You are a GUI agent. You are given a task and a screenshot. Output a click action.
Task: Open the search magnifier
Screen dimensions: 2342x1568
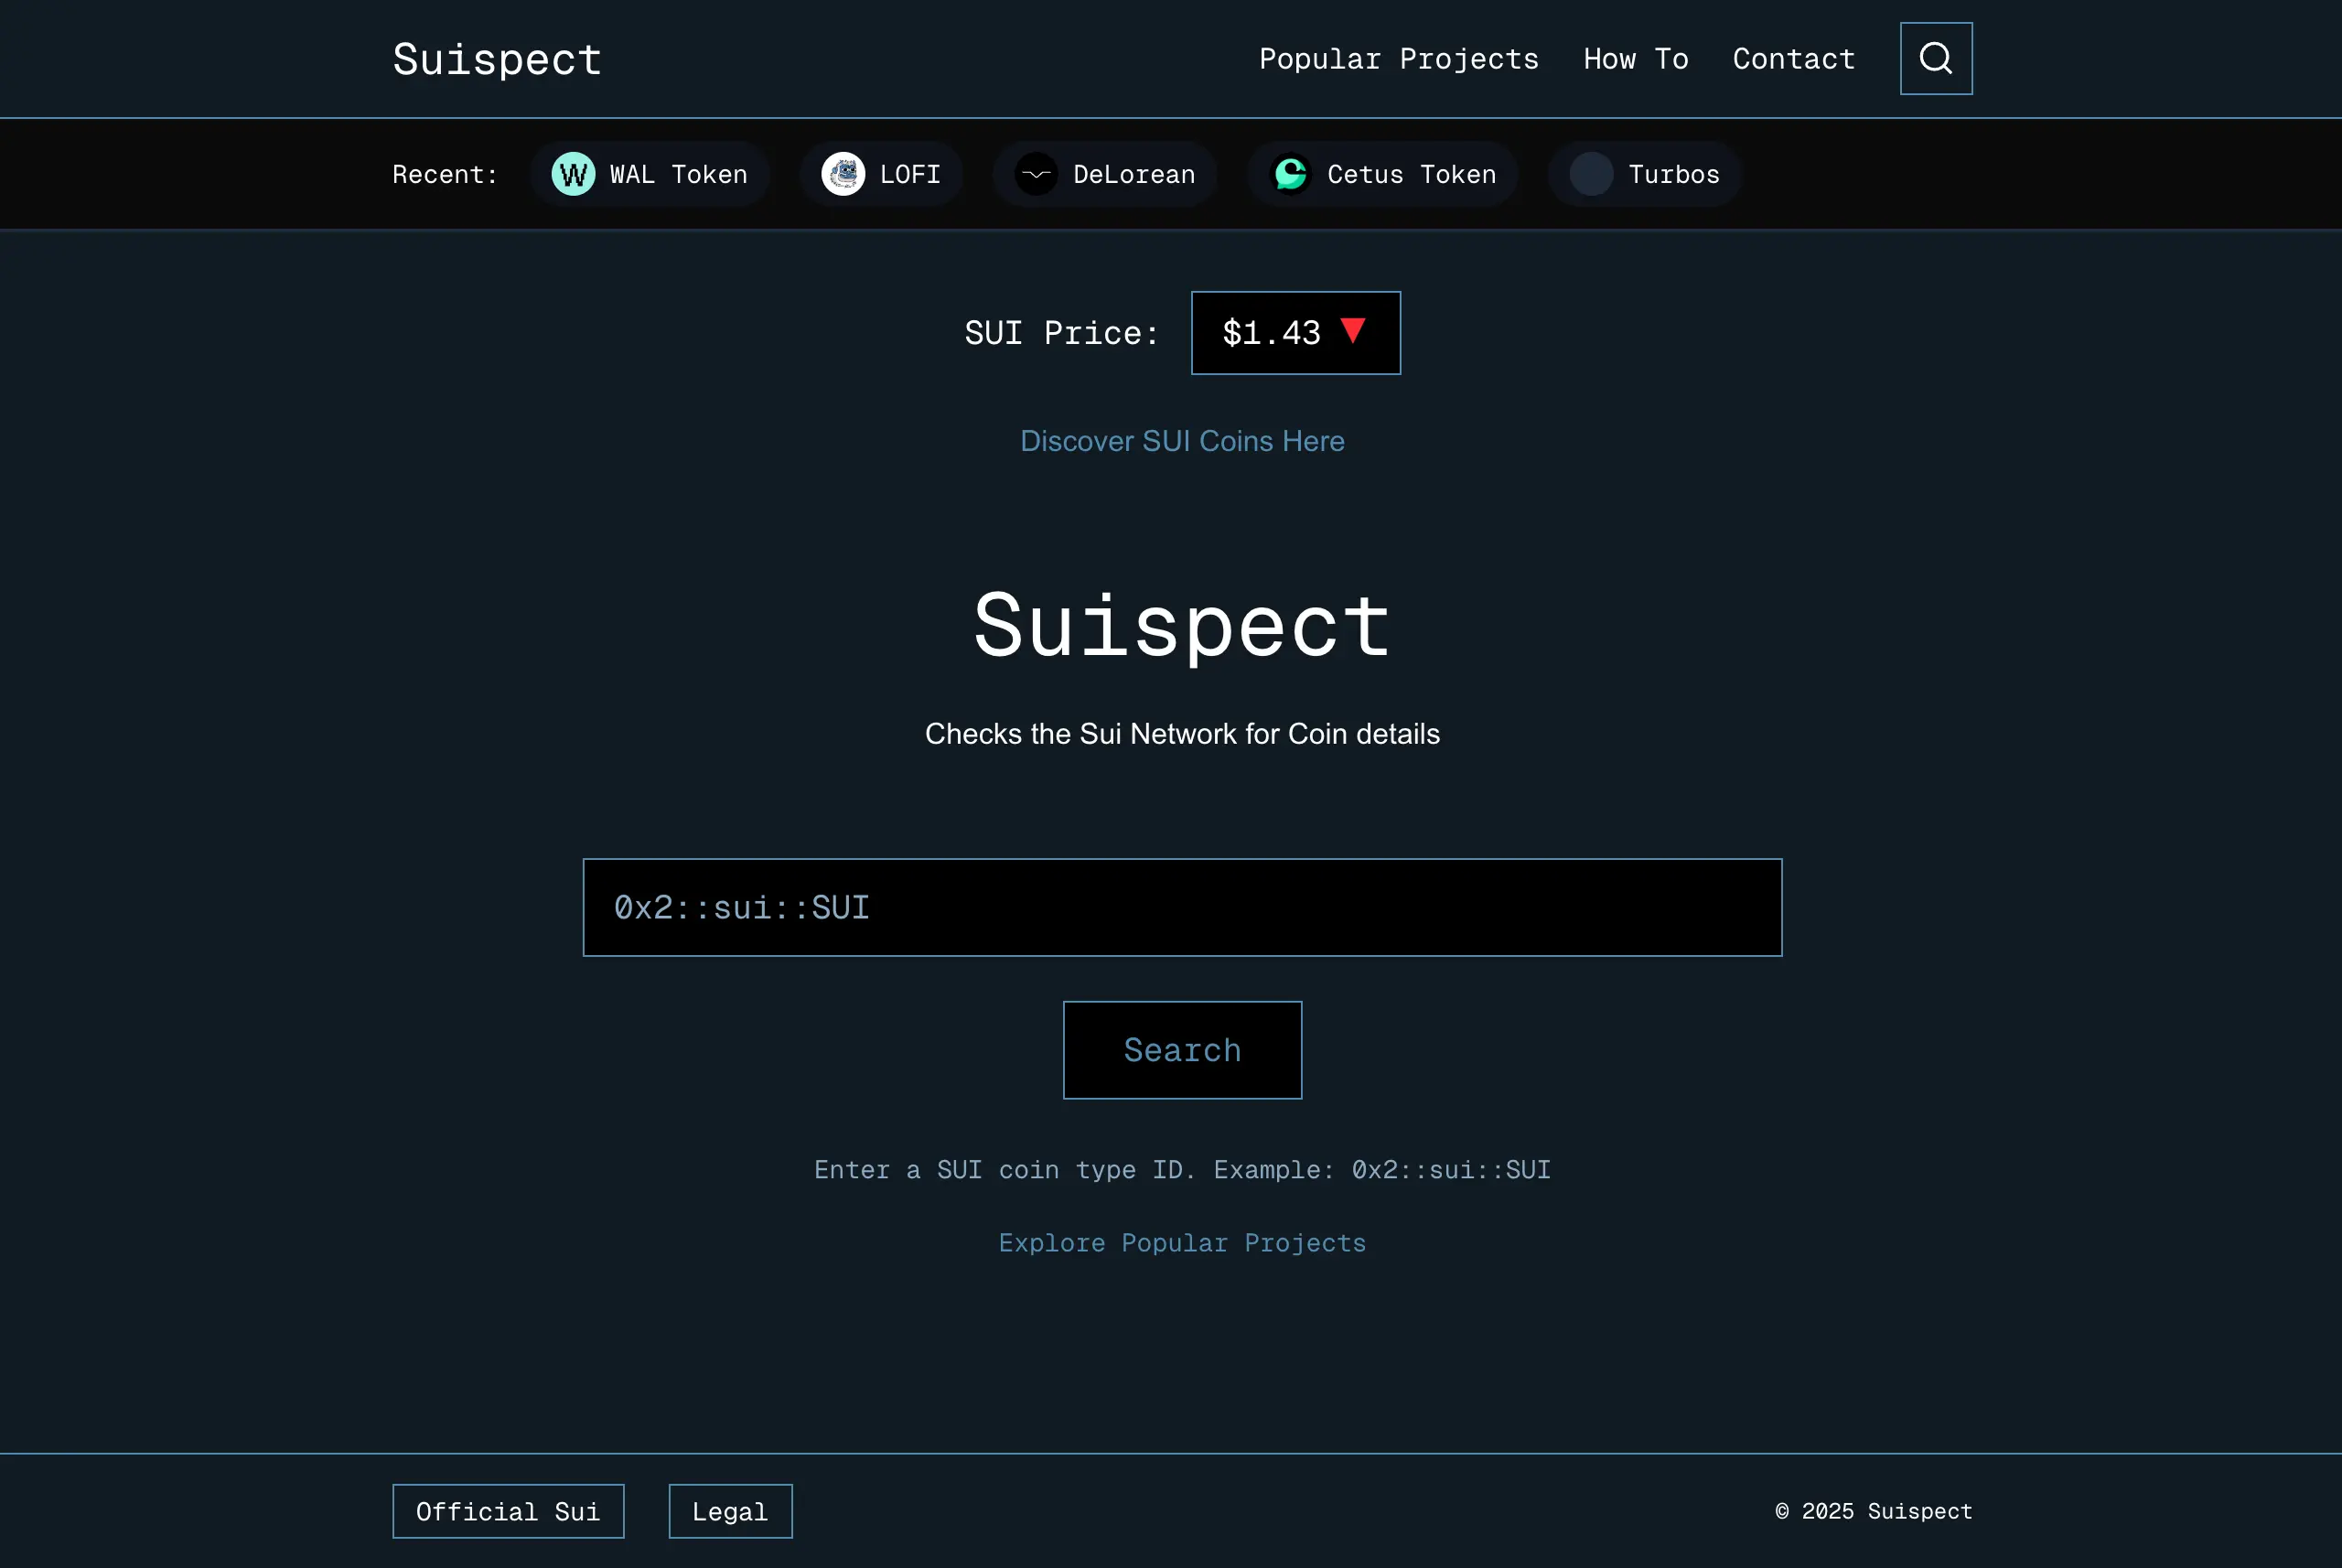(x=1935, y=58)
